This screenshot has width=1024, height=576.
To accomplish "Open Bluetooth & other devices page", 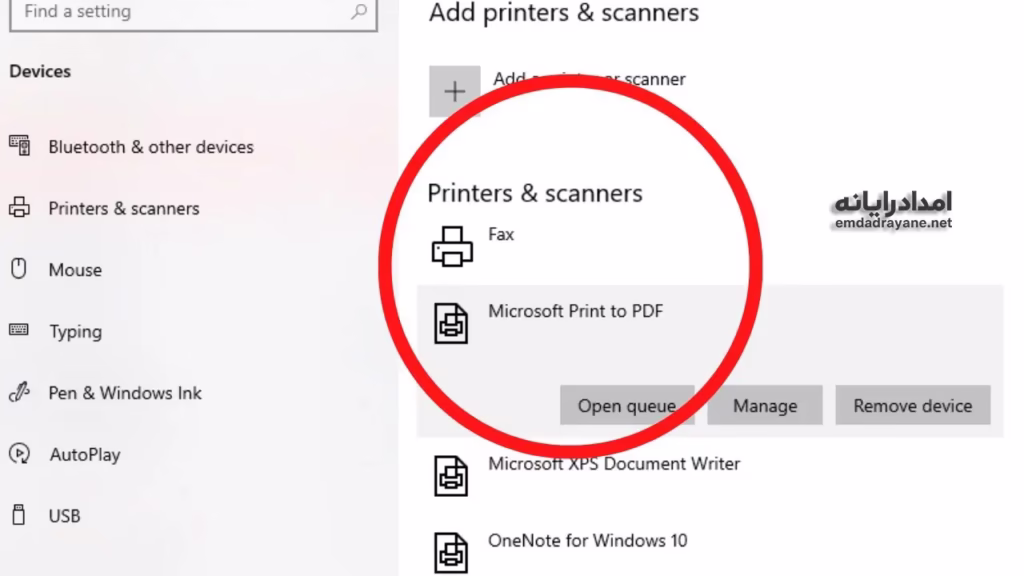I will click(150, 147).
